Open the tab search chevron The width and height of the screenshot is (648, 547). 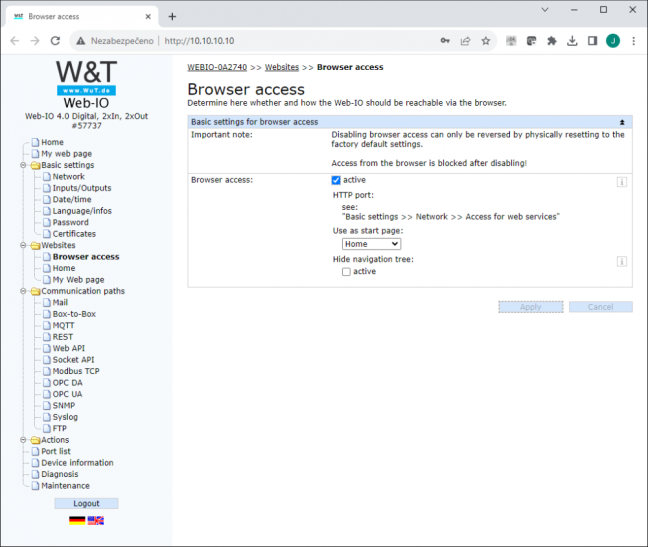[x=545, y=10]
